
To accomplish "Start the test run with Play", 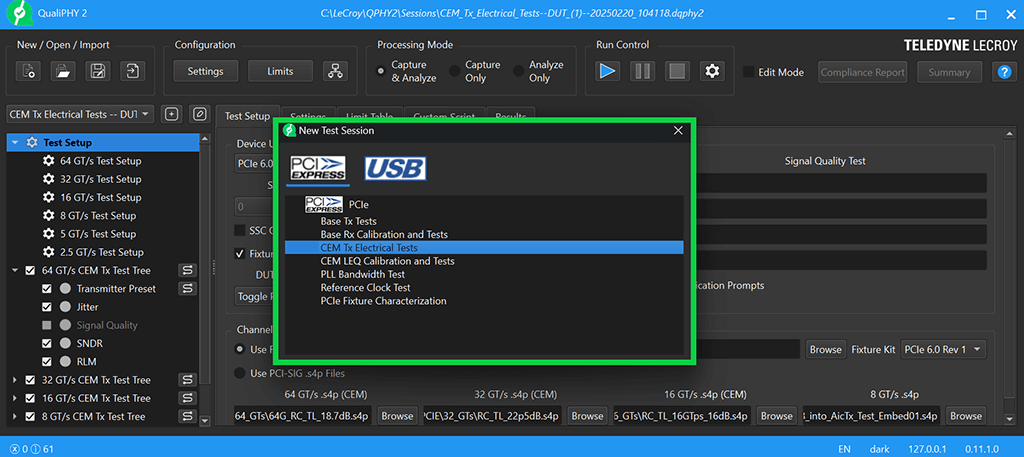I will click(607, 71).
